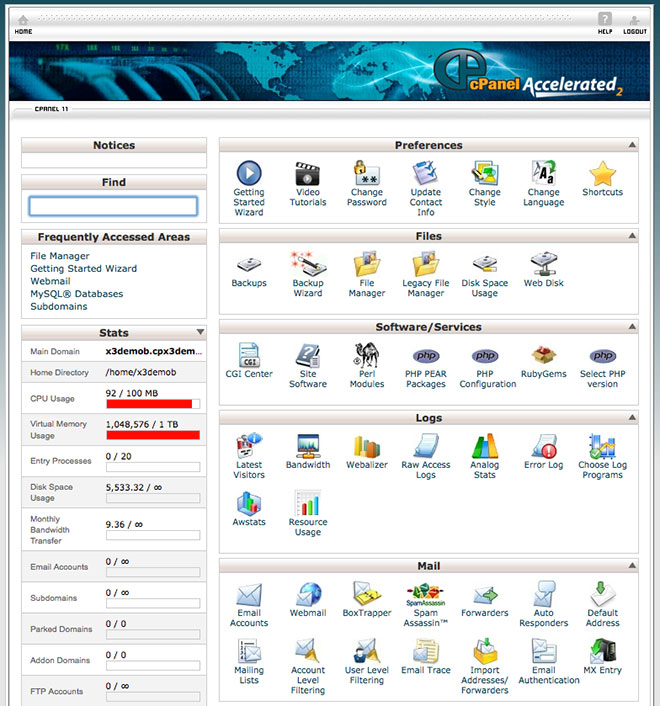Open User Level Filtering
Screen dimensions: 660x706
tap(366, 651)
